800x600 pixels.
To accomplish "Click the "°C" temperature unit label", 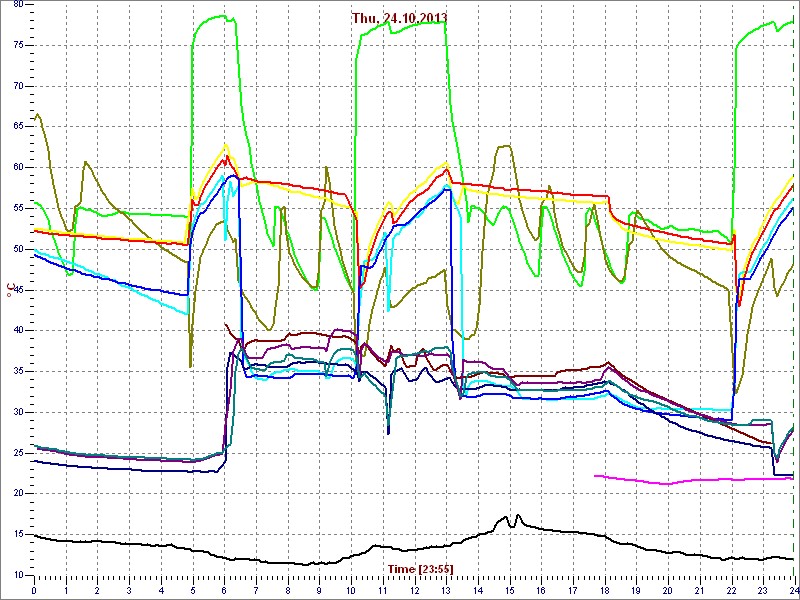I will [x=9, y=290].
